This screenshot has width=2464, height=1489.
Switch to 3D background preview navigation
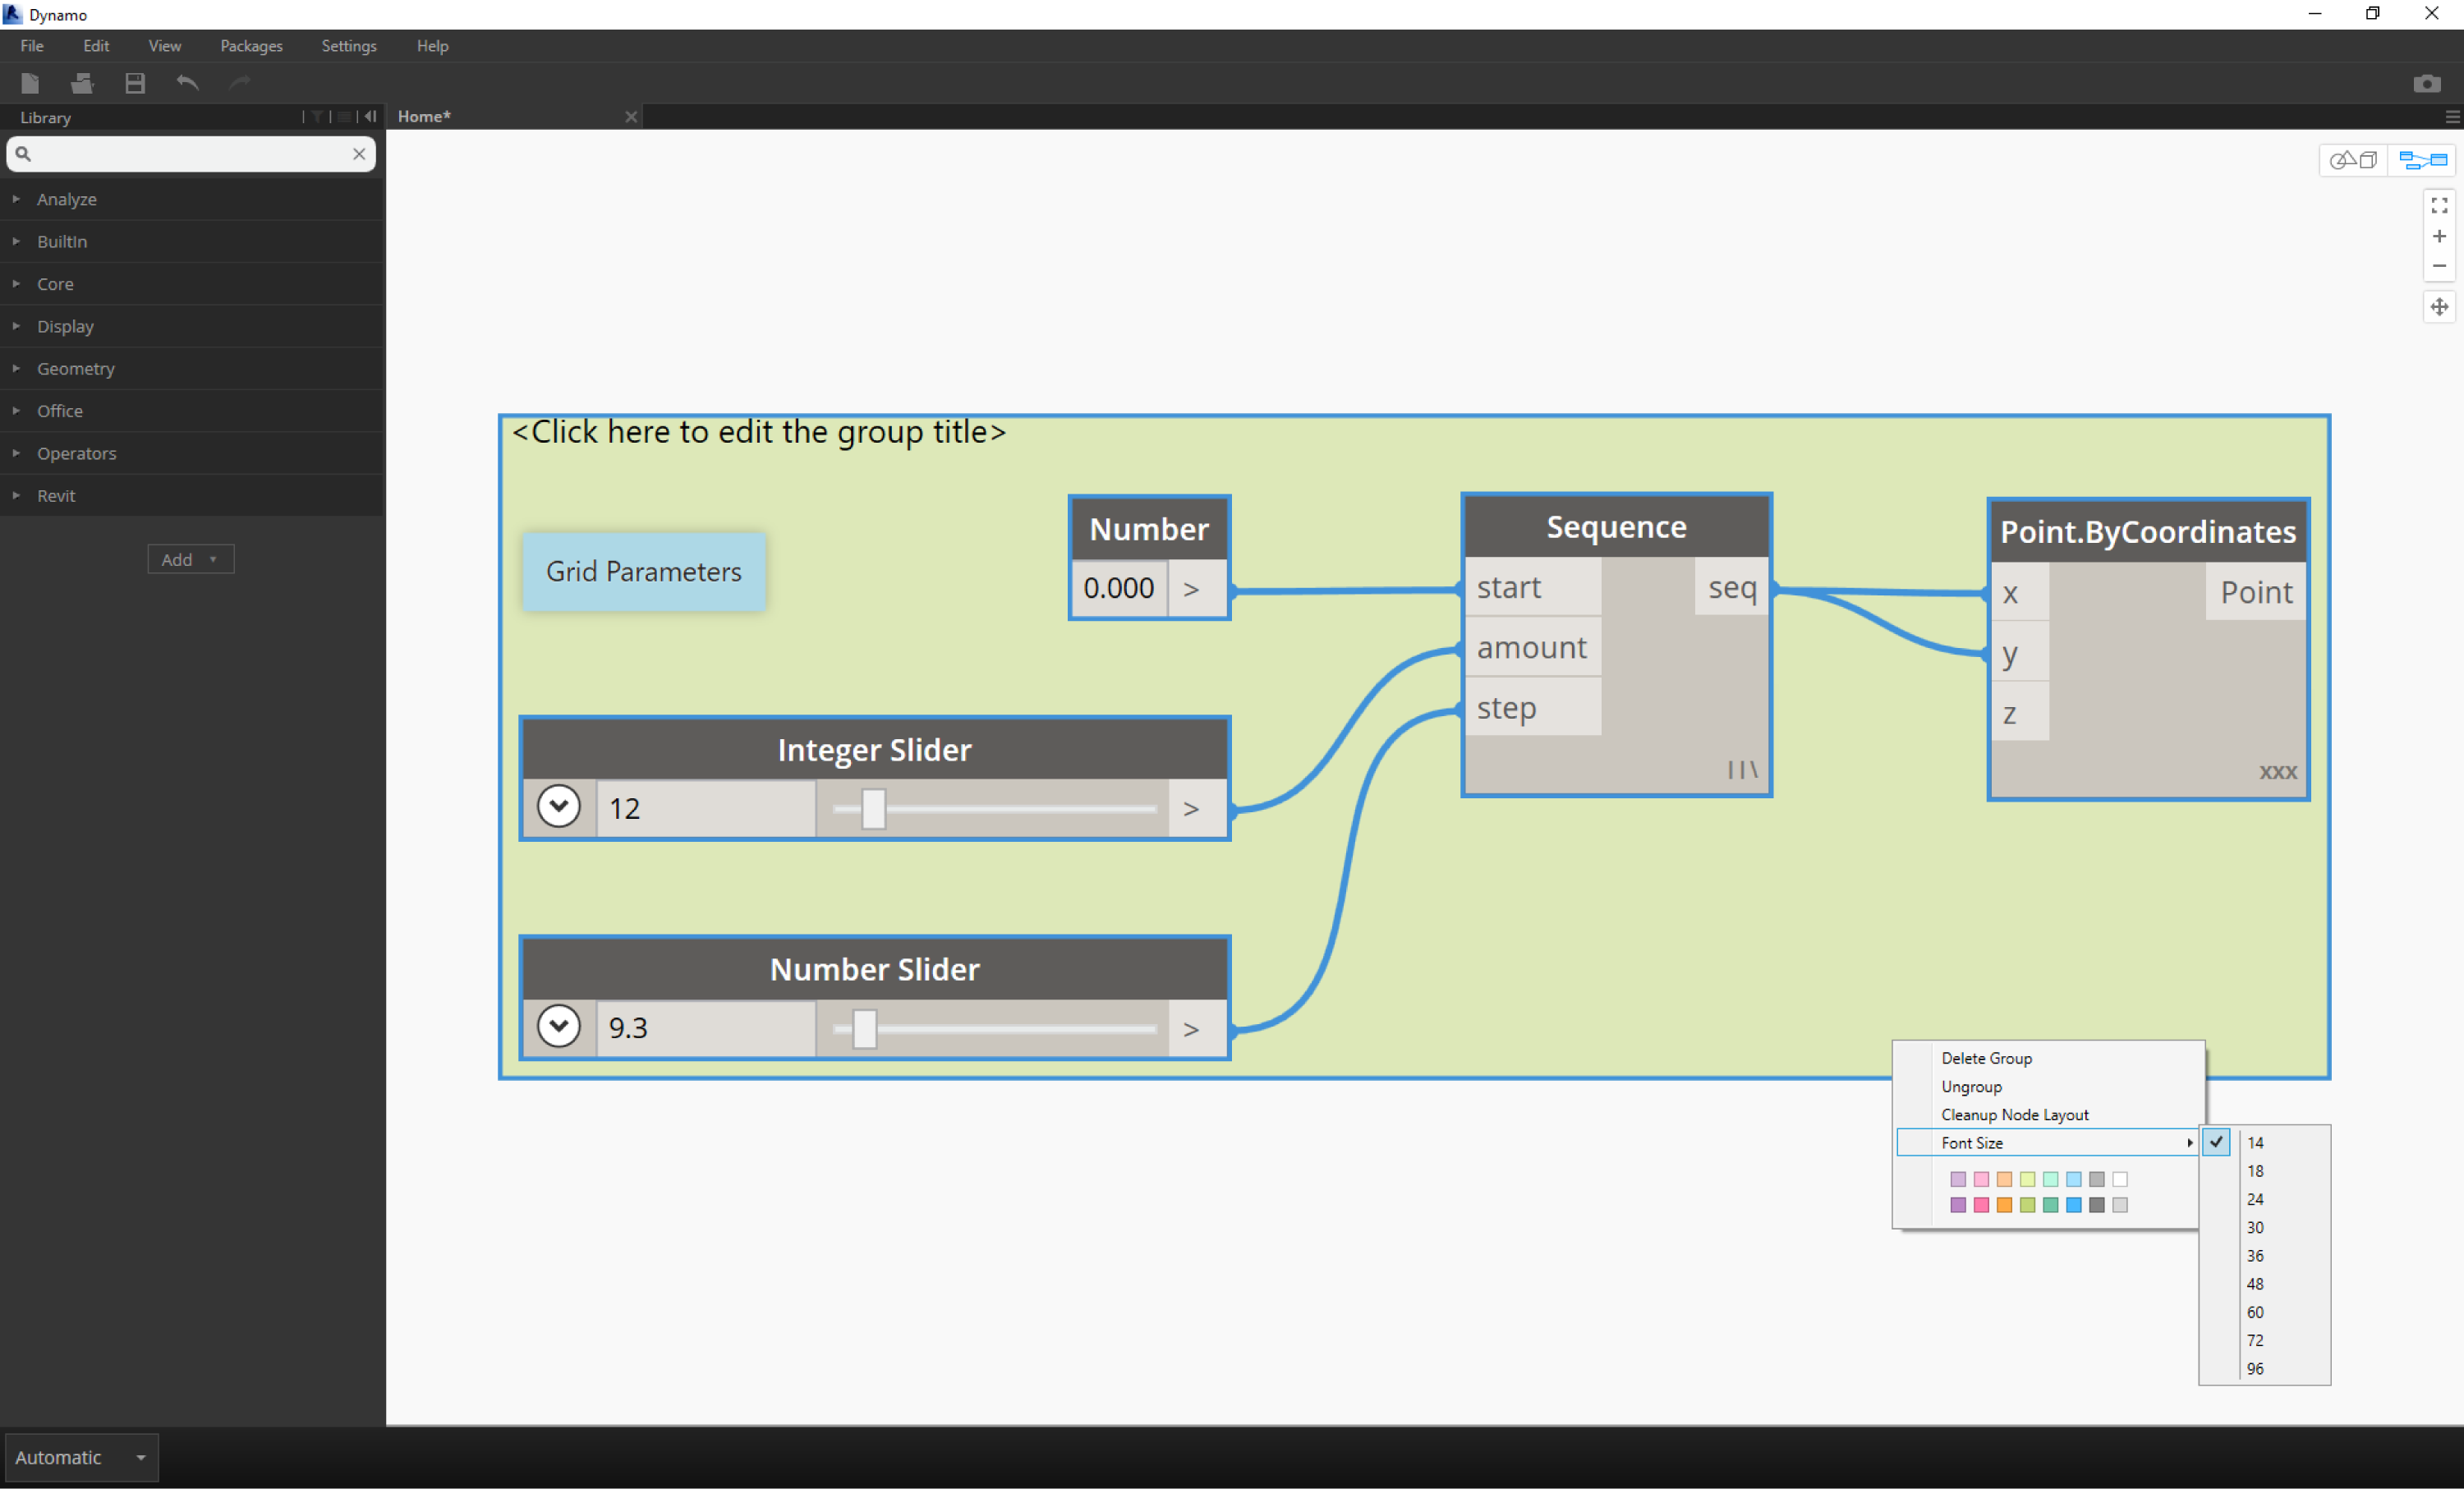(x=2353, y=160)
